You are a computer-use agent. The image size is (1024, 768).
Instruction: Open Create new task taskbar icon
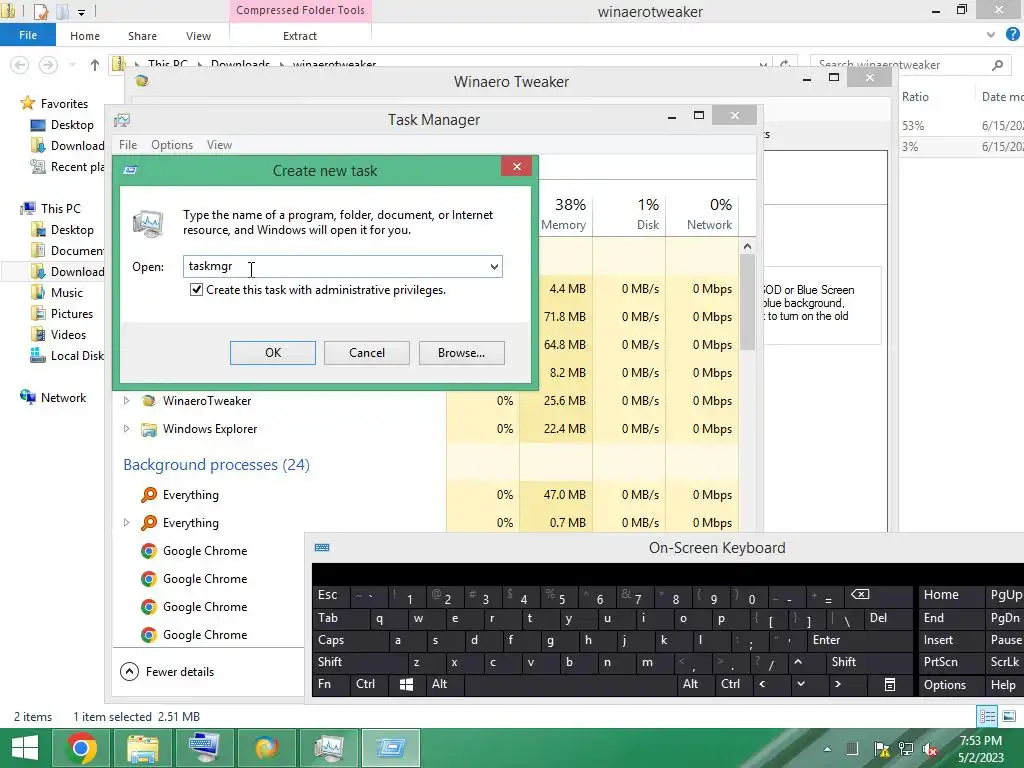(391, 748)
